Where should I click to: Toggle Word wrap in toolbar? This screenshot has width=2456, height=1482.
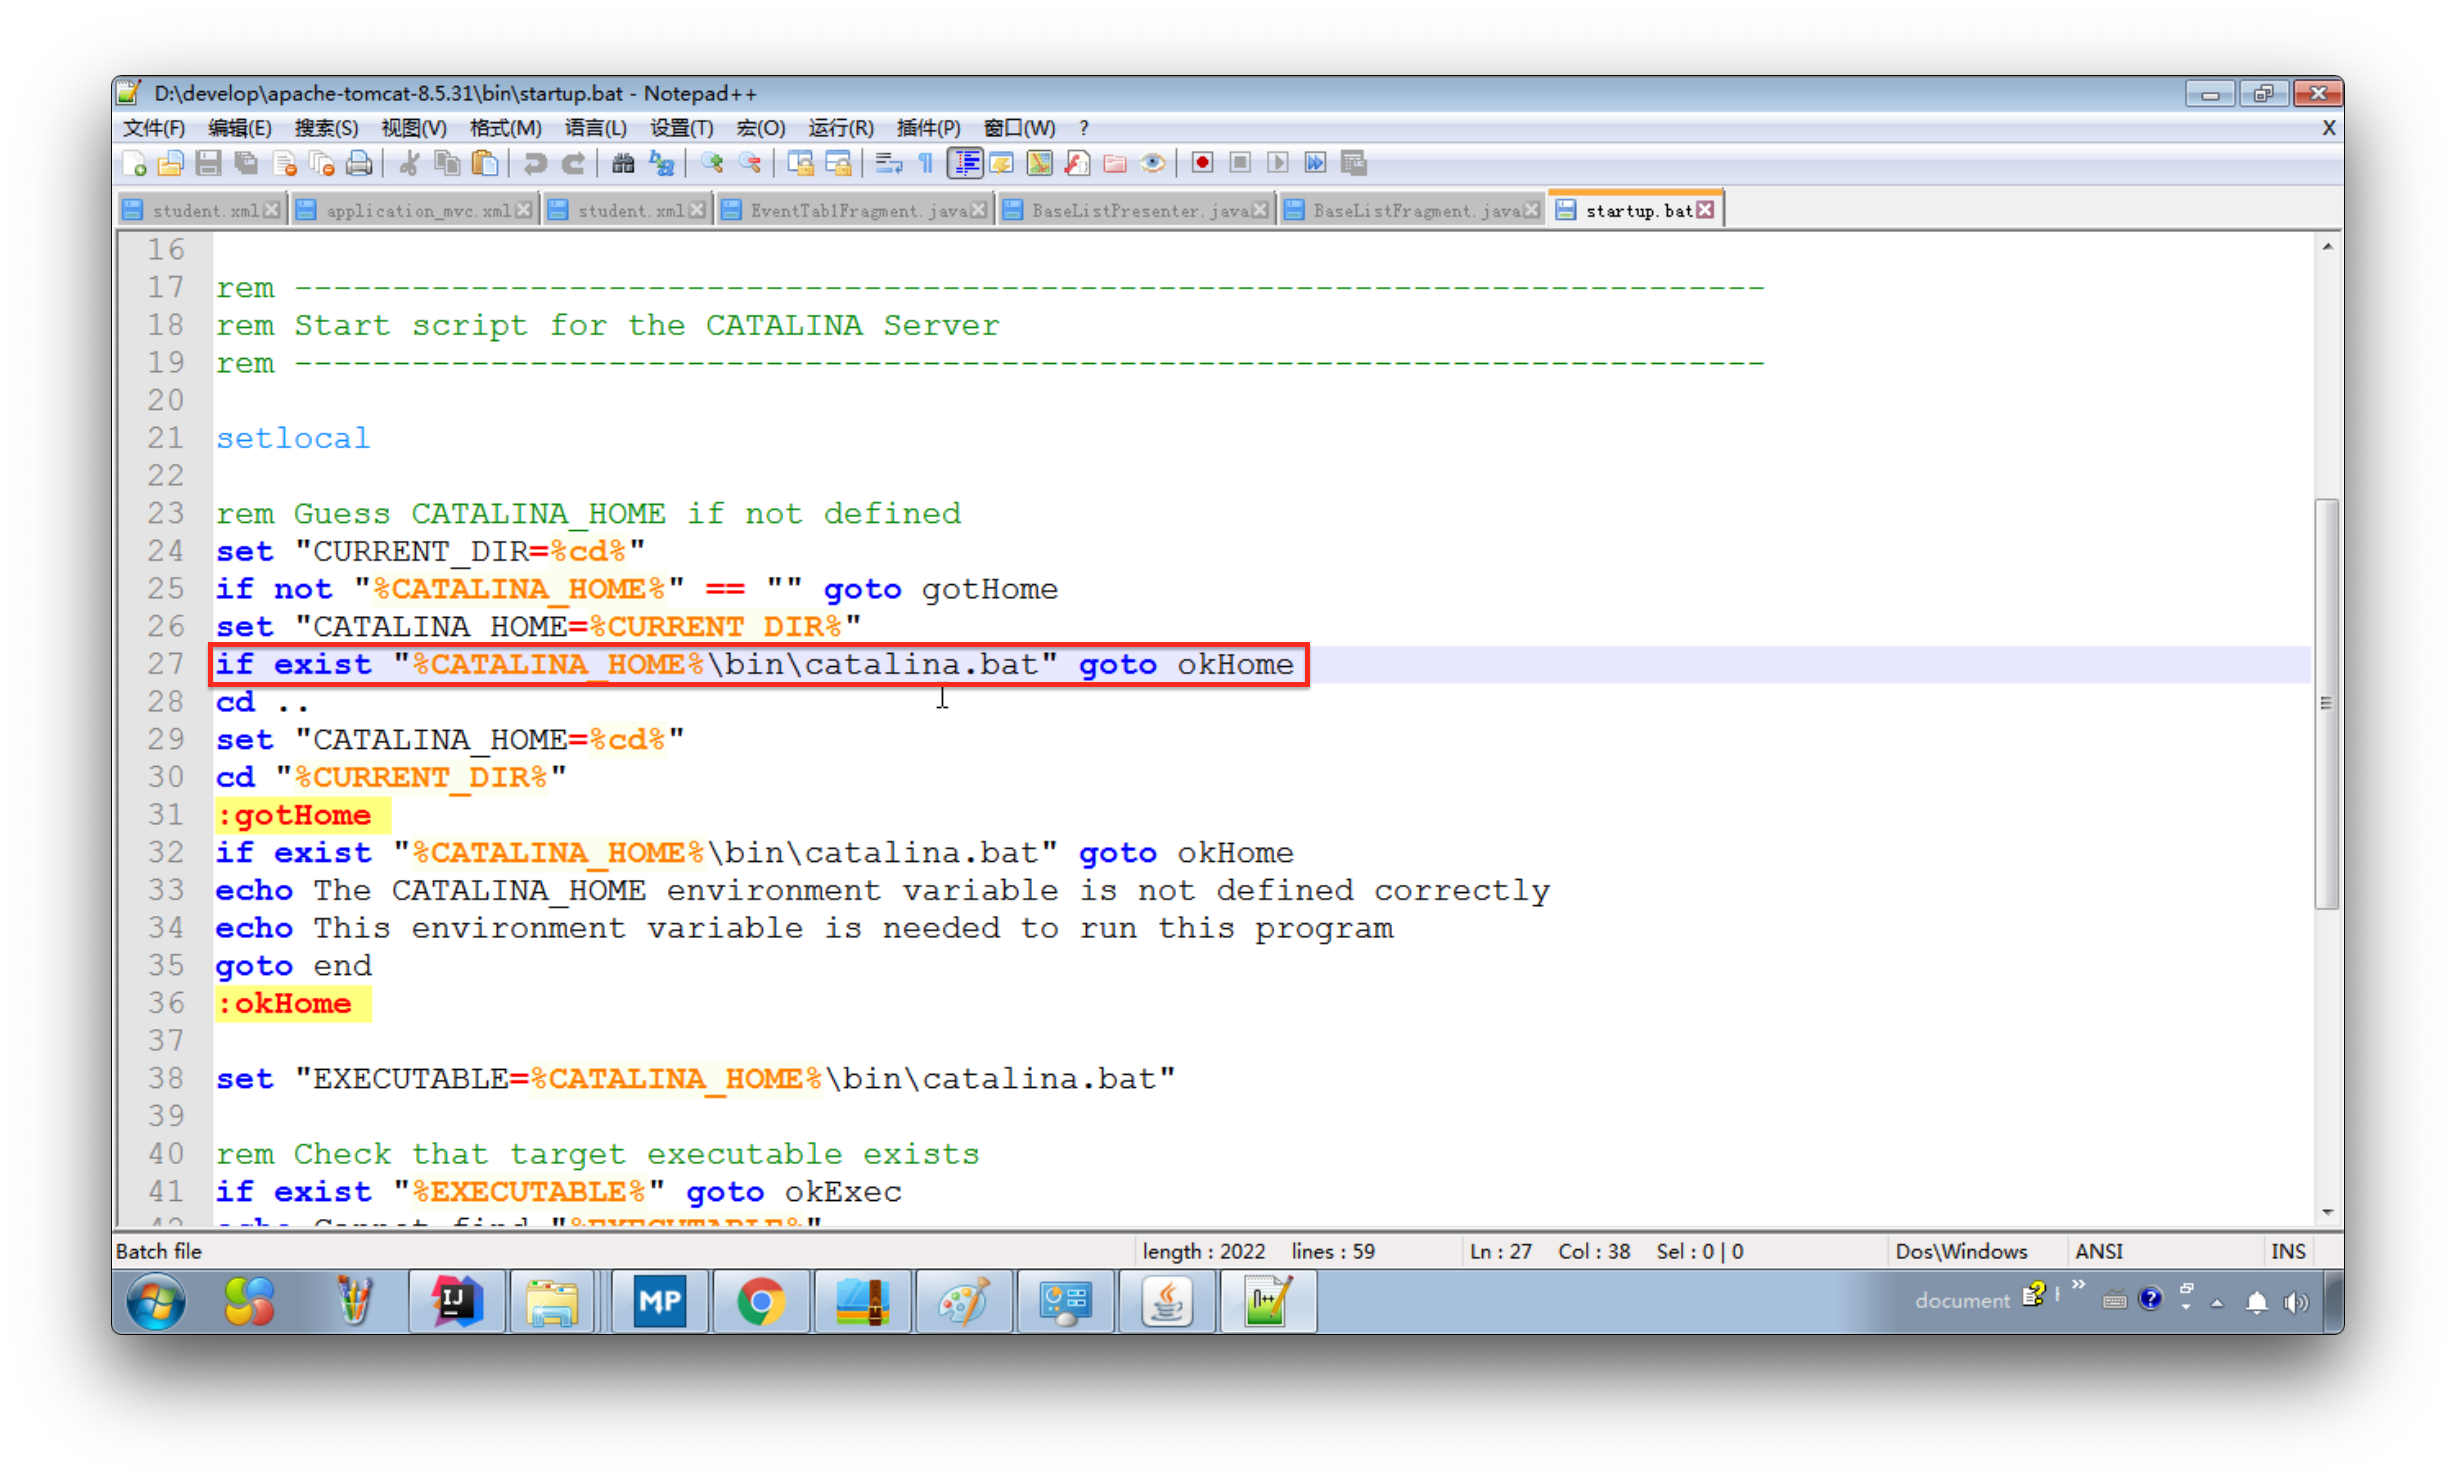click(x=888, y=163)
